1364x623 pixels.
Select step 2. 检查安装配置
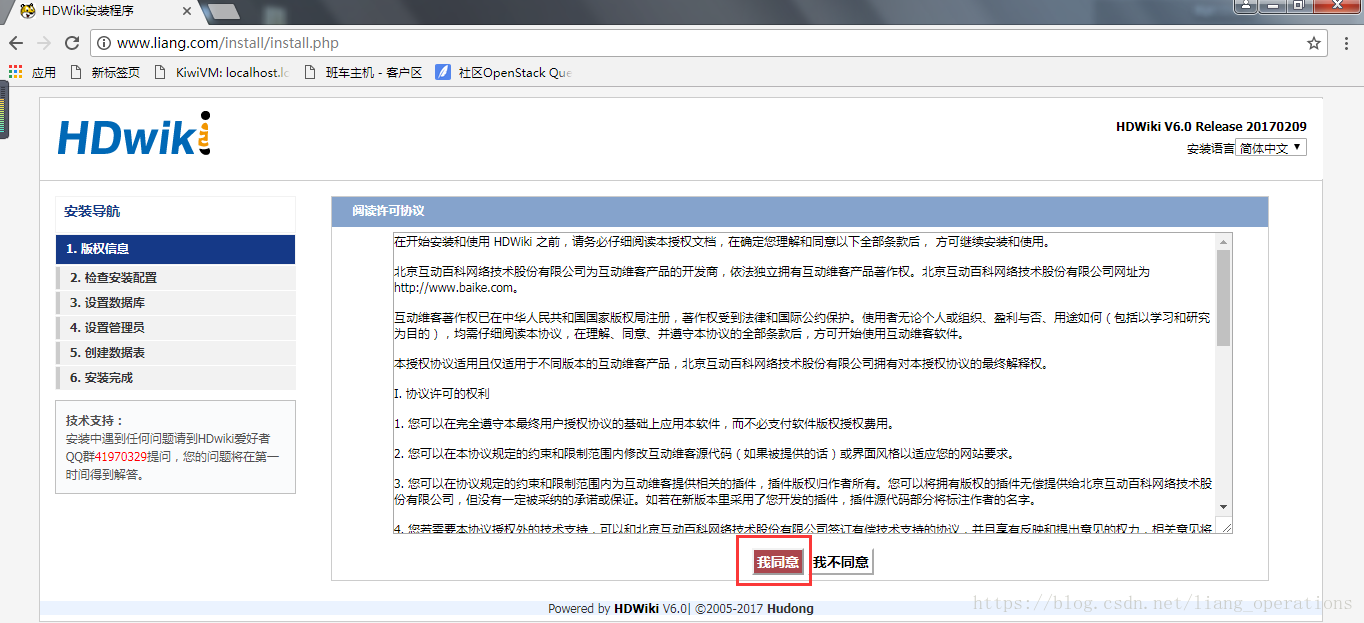(176, 277)
